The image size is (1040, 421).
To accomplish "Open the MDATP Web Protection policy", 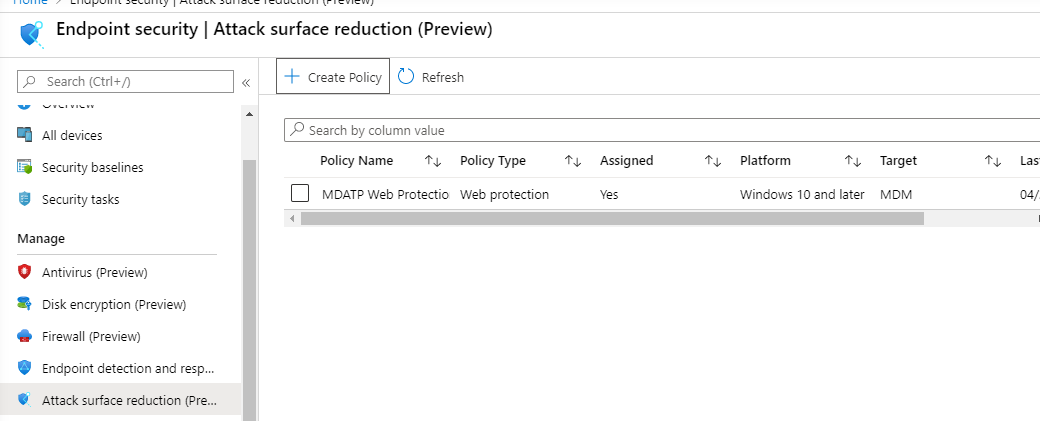I will (x=385, y=194).
